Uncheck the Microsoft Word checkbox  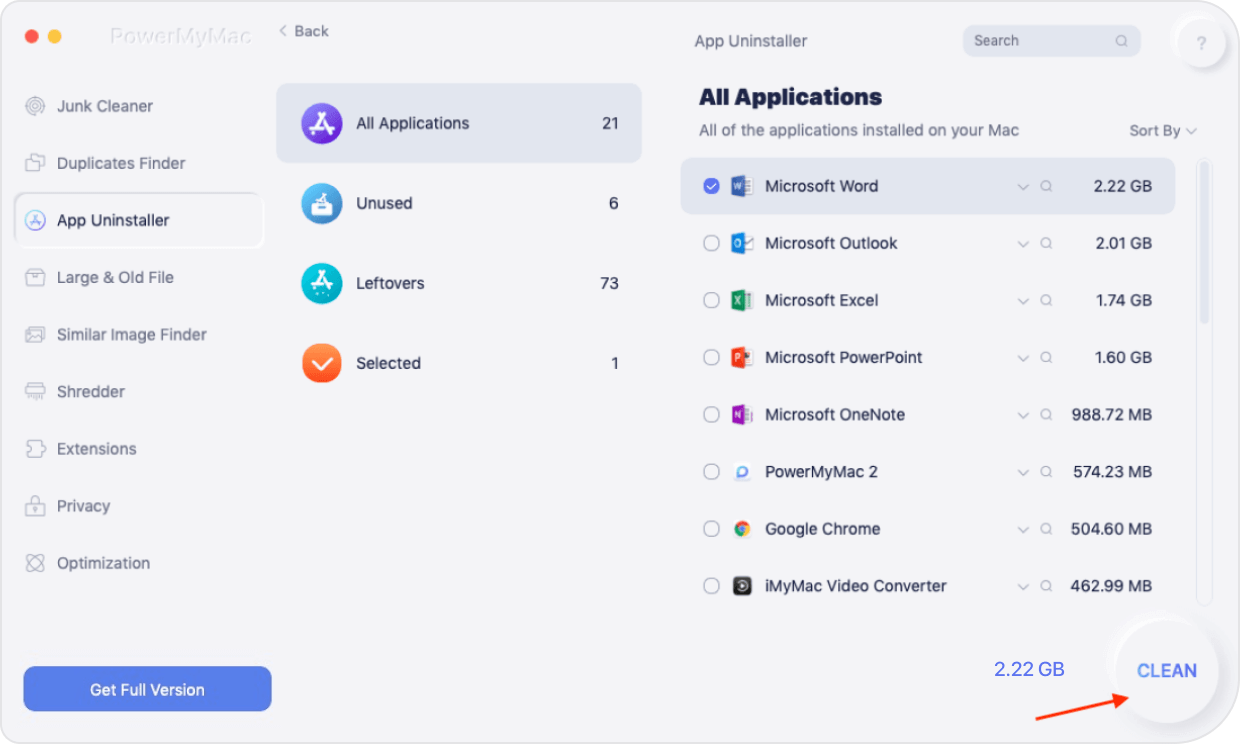(711, 186)
